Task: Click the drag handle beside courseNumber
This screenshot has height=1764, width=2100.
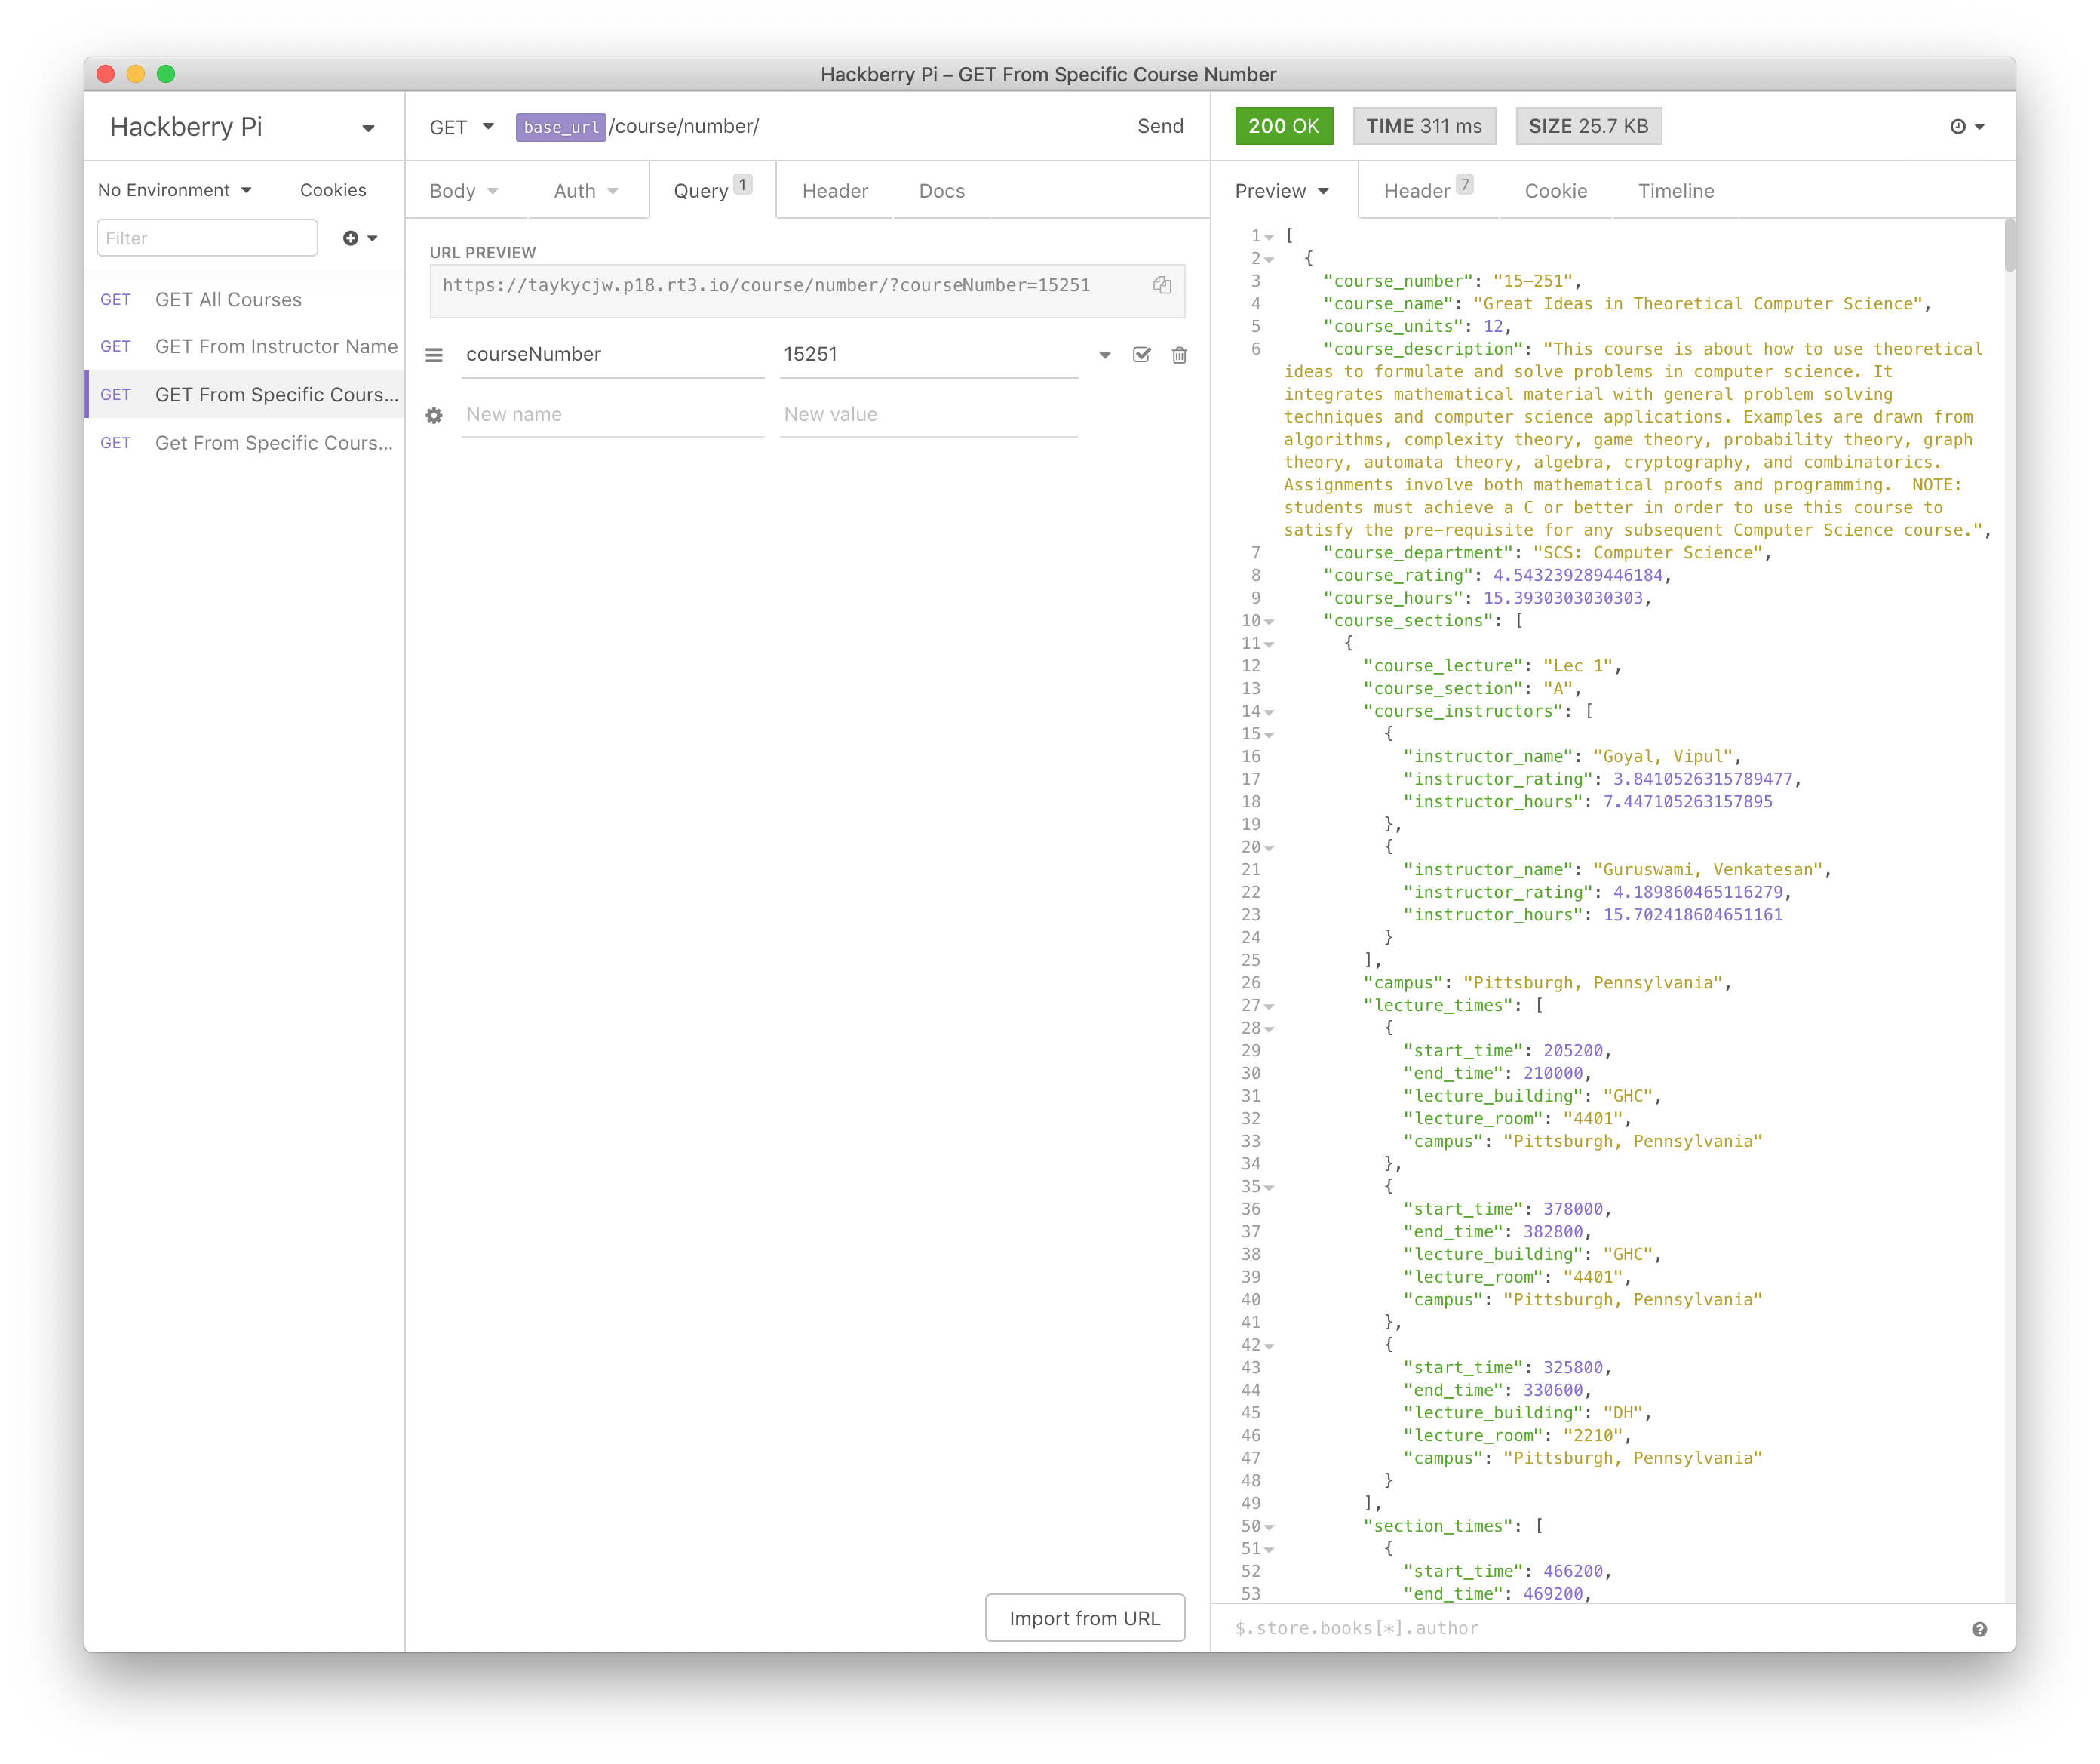Action: pyautogui.click(x=434, y=355)
